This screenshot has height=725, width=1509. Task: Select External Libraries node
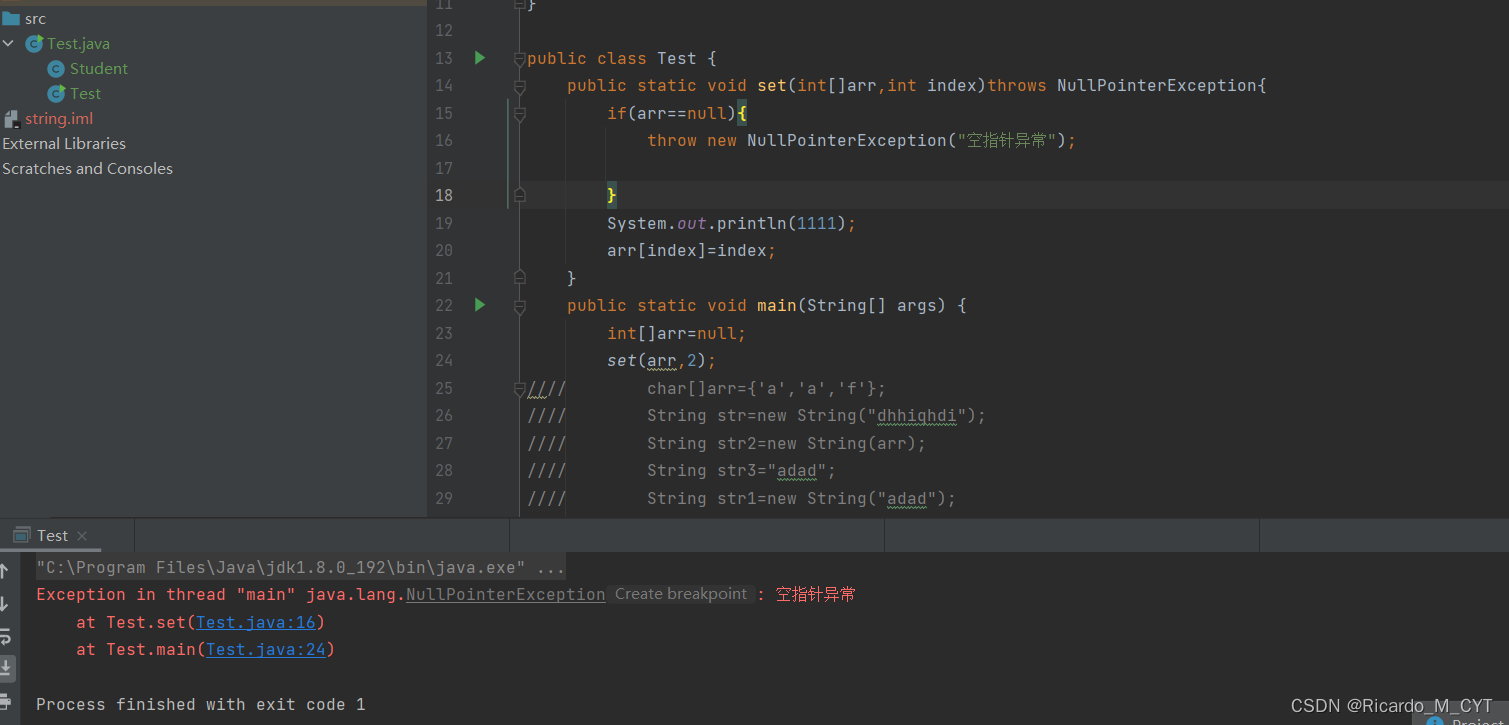[x=64, y=144]
